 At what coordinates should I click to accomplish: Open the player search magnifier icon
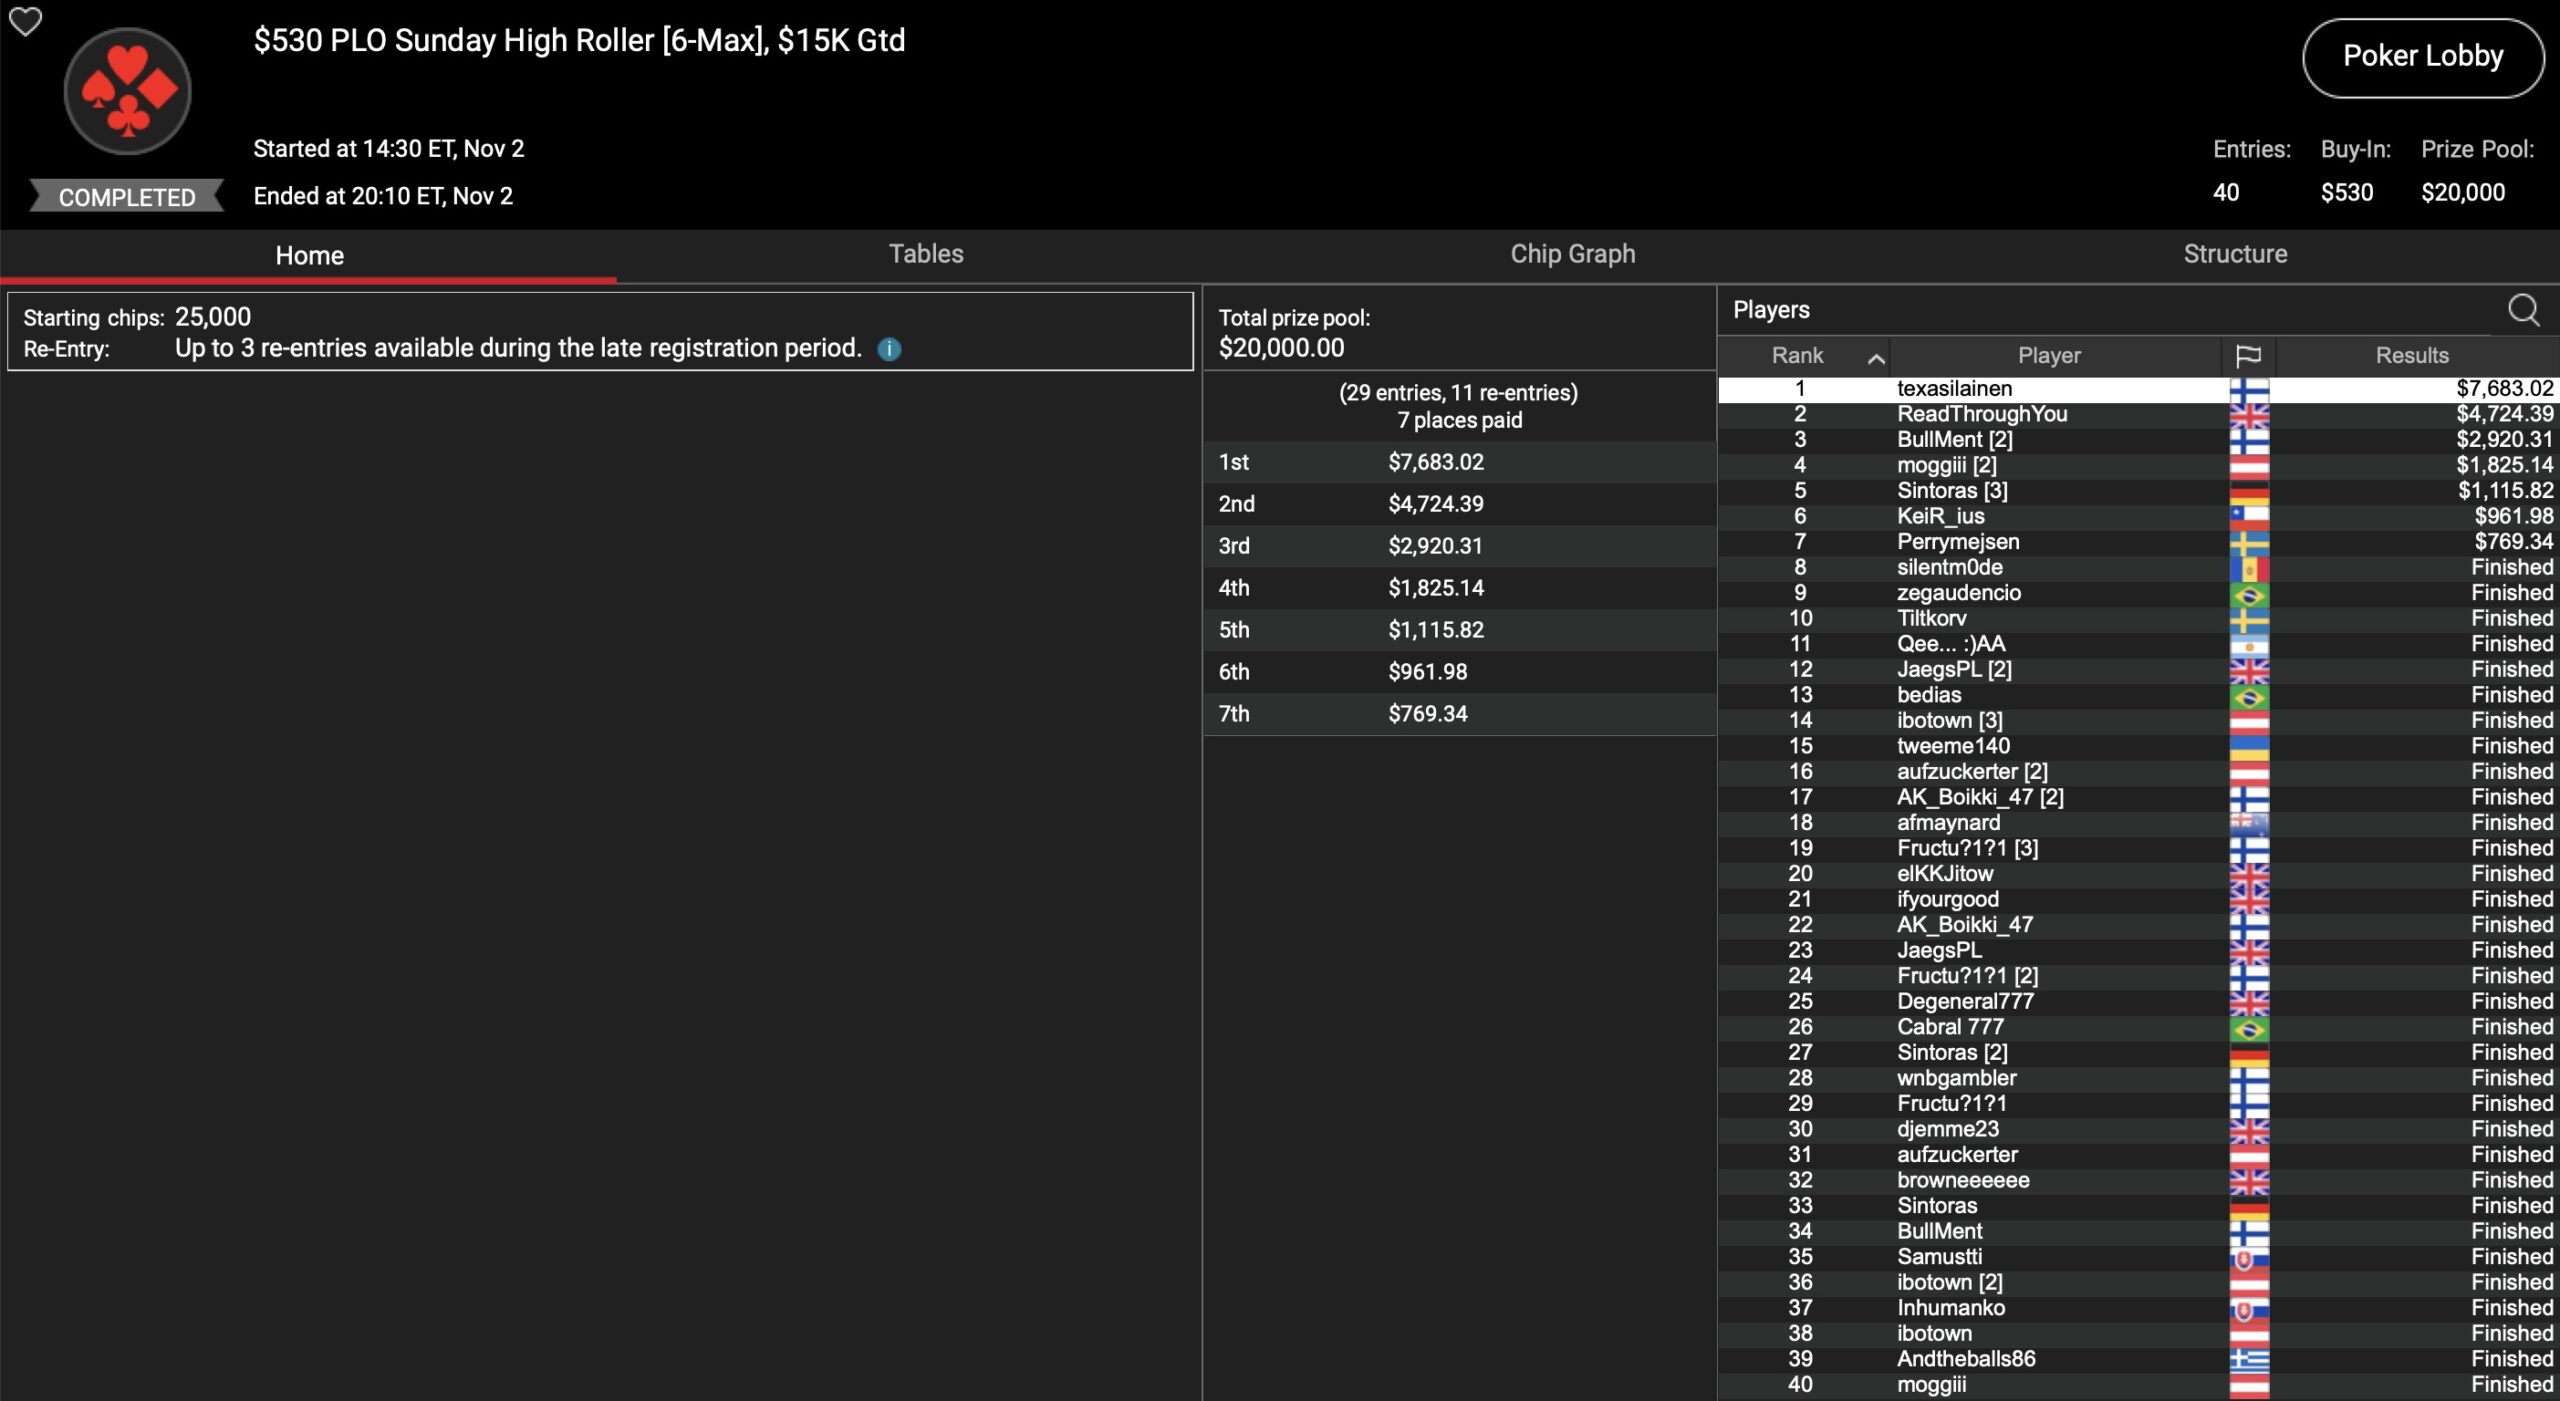[x=2523, y=310]
